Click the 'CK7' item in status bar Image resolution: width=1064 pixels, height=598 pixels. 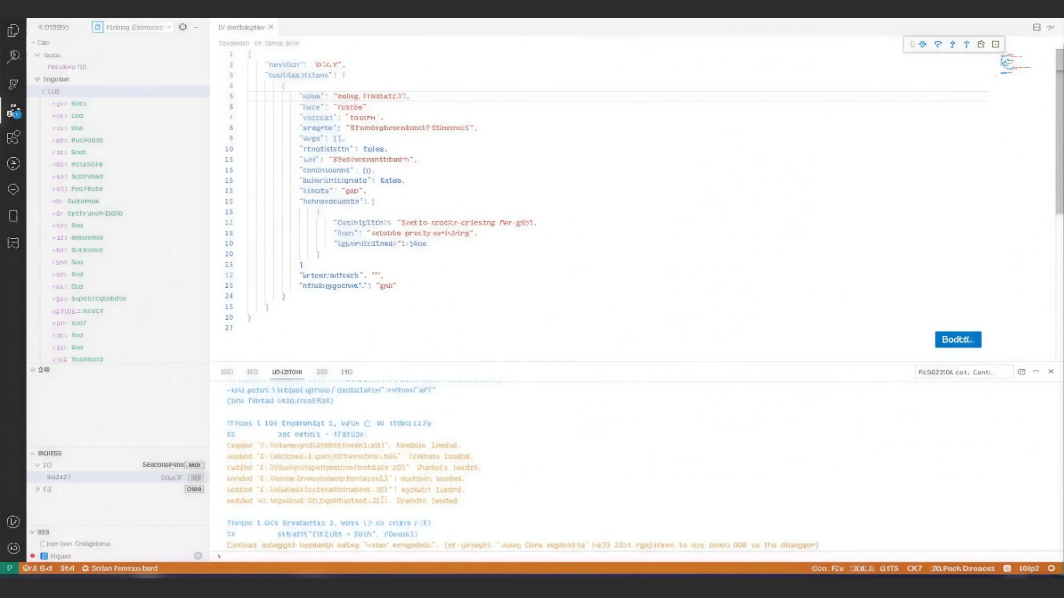coord(914,568)
